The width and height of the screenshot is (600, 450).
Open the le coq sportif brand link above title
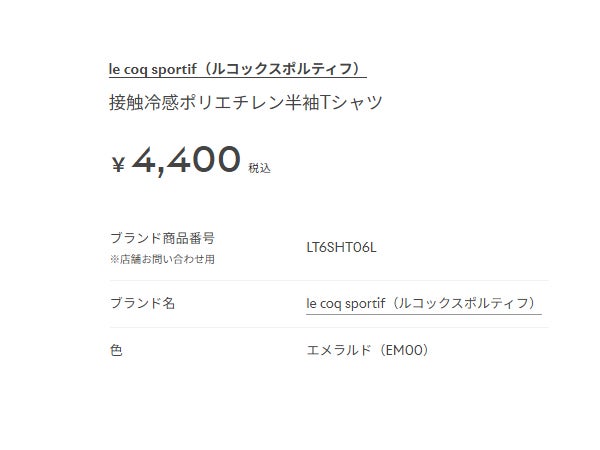[237, 70]
